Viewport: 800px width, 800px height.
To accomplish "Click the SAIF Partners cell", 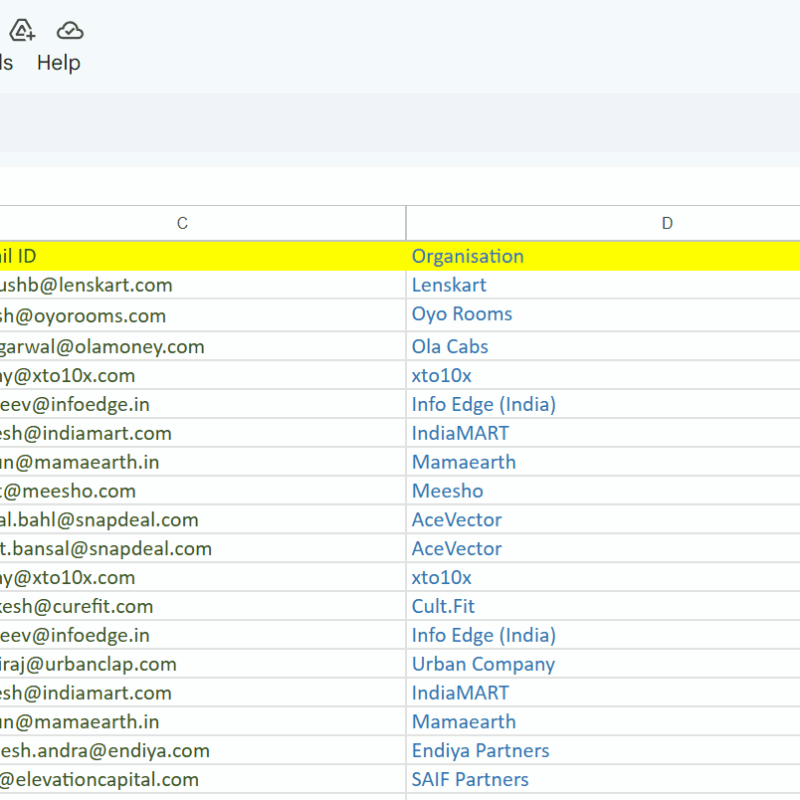I will (603, 779).
